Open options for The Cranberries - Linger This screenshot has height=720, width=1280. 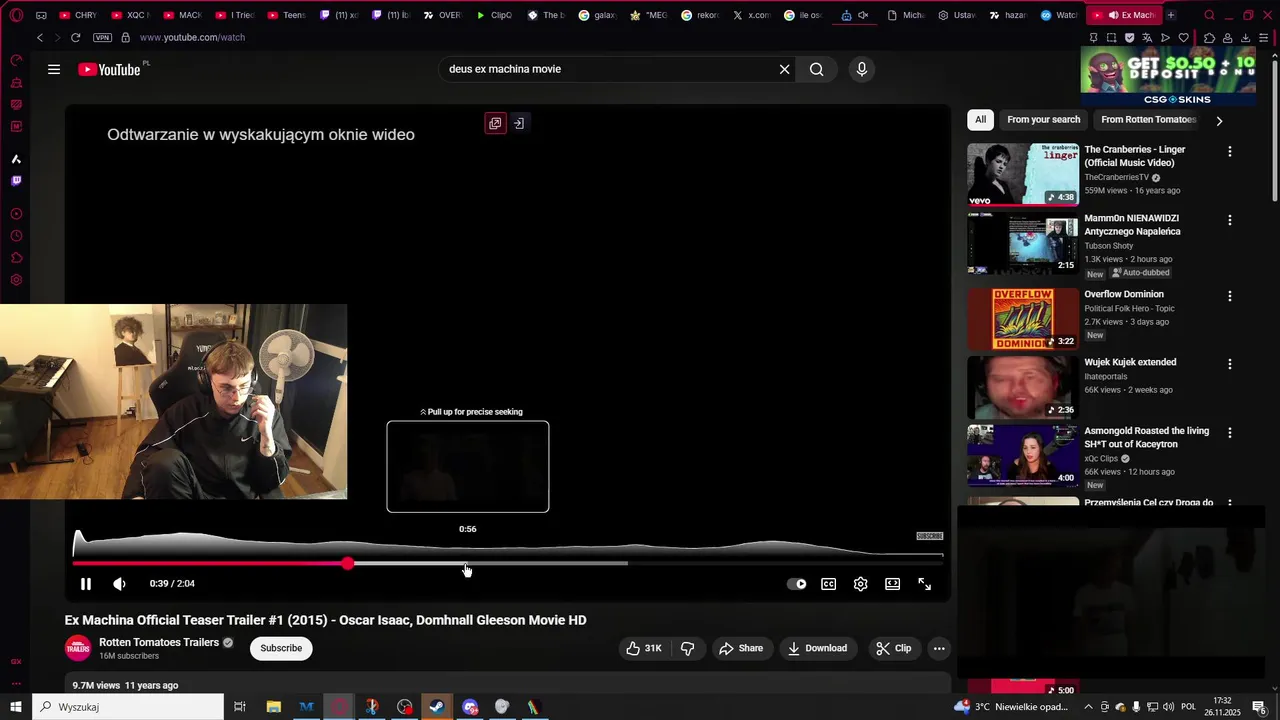coord(1230,152)
